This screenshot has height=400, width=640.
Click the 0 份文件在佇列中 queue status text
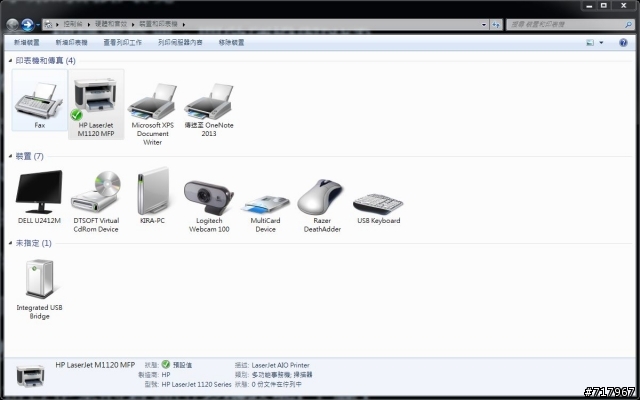point(276,384)
